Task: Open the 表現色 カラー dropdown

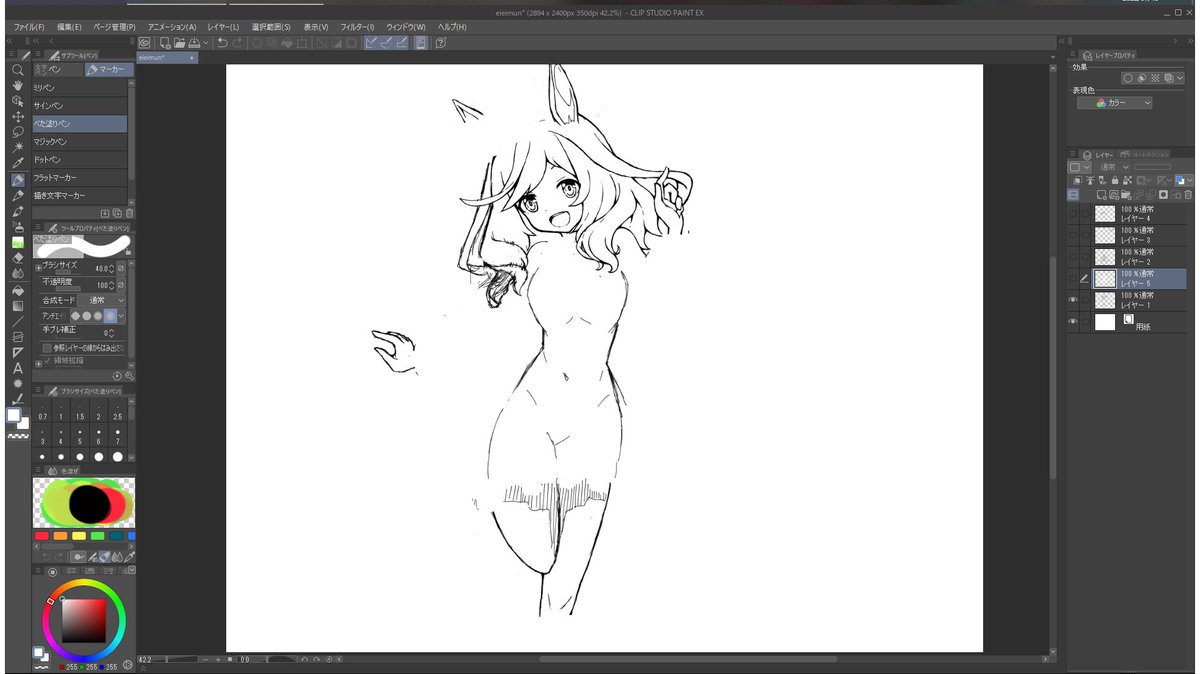Action: tap(1115, 103)
